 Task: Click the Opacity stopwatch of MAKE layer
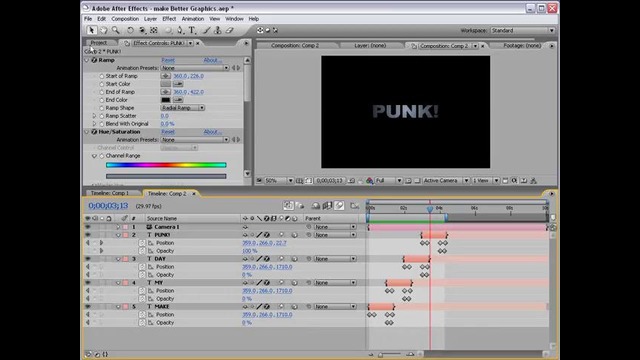(x=142, y=322)
